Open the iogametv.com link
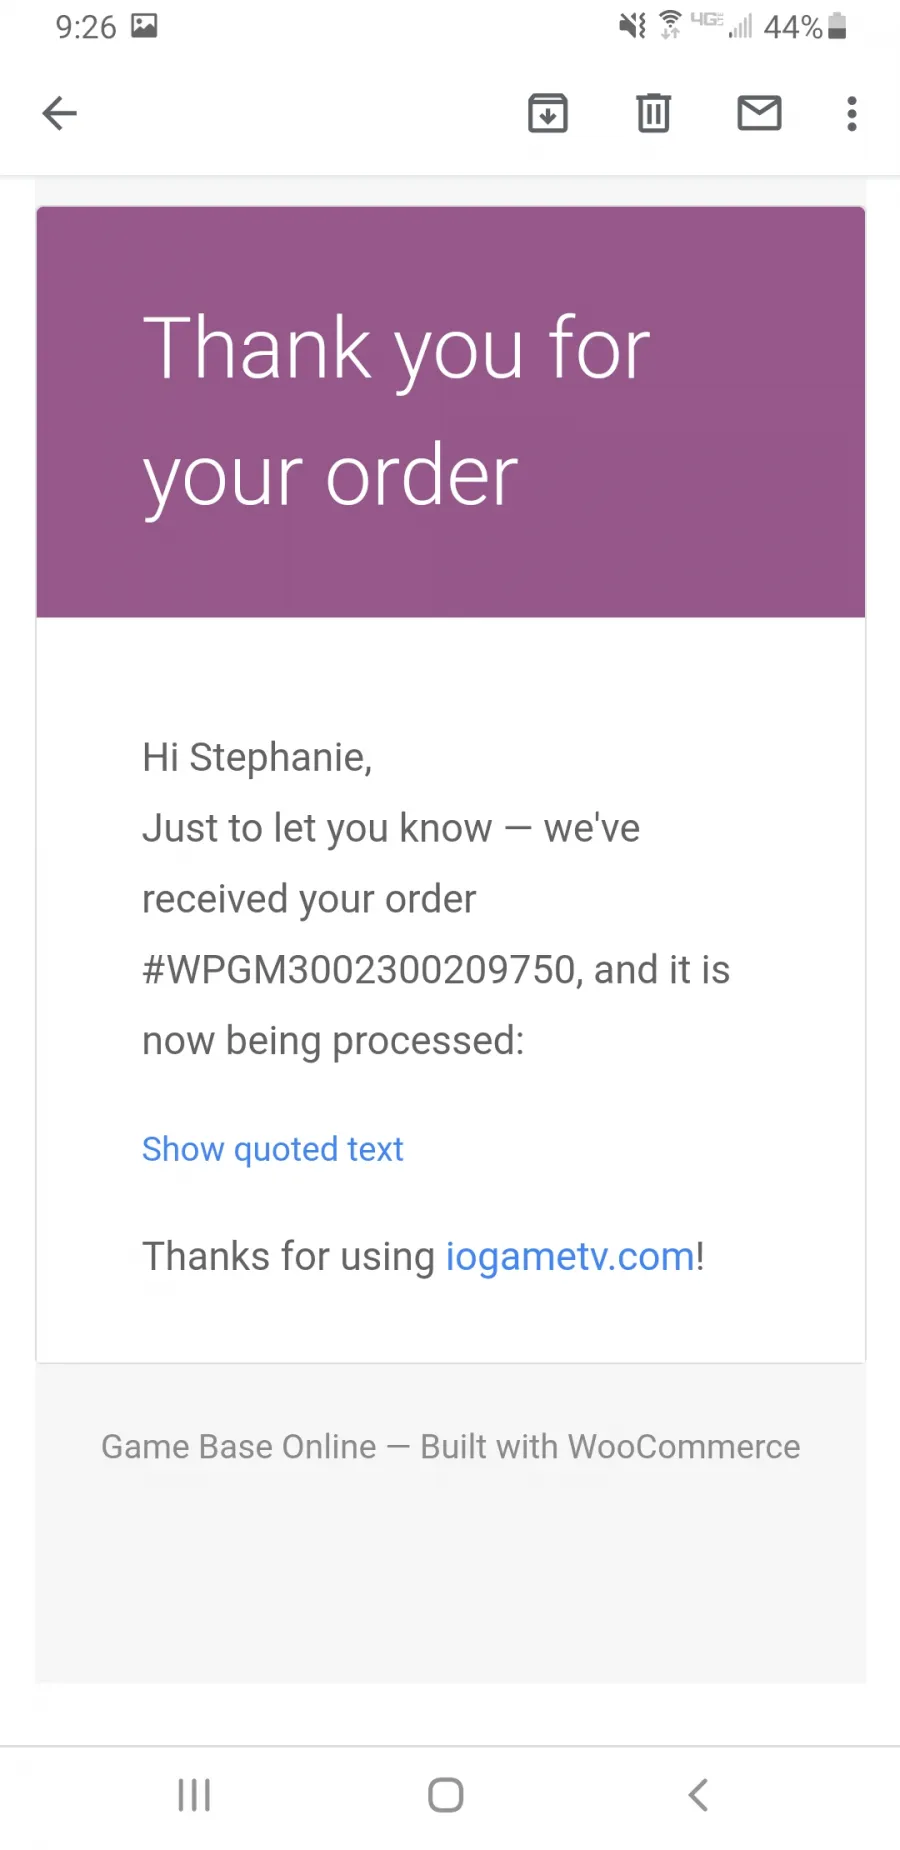Viewport: 900px width, 1850px height. pos(570,1257)
